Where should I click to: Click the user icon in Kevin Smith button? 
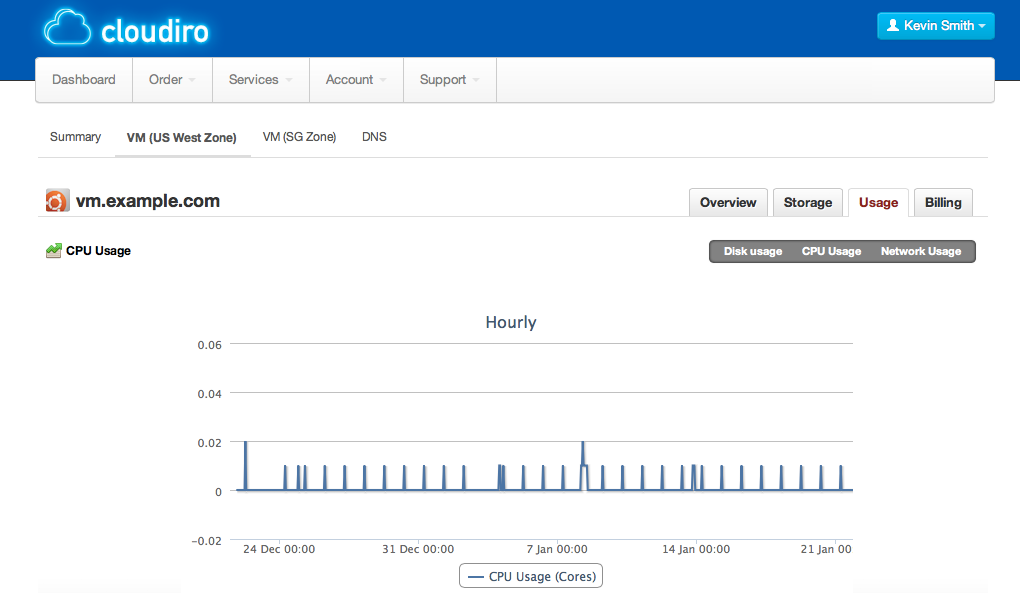[x=892, y=25]
